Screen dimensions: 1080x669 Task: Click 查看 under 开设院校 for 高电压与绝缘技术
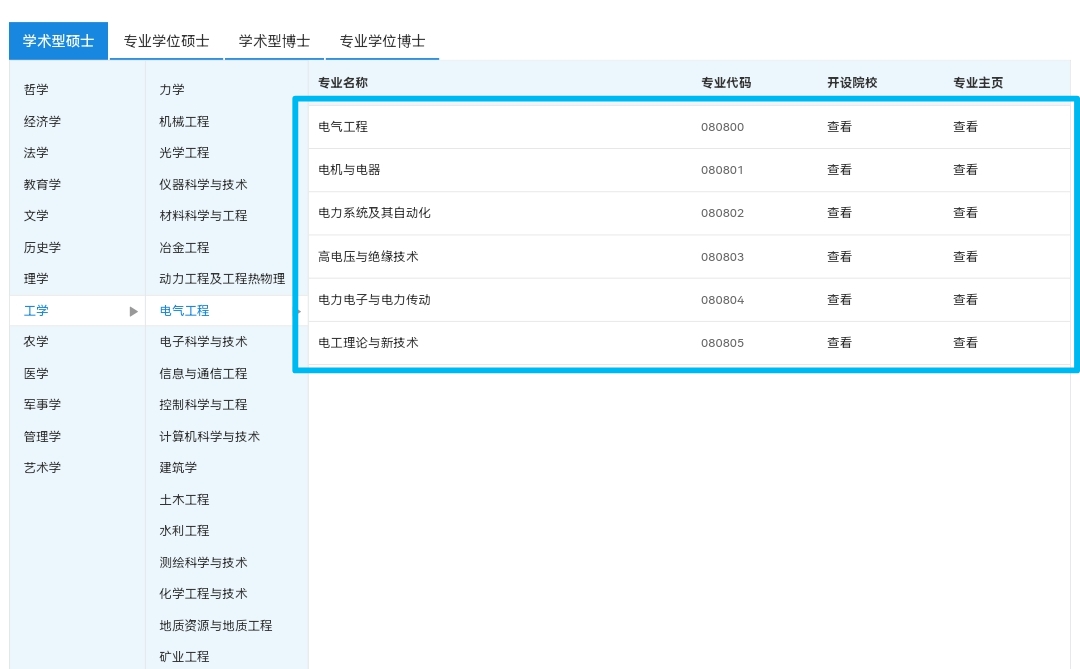coord(839,256)
